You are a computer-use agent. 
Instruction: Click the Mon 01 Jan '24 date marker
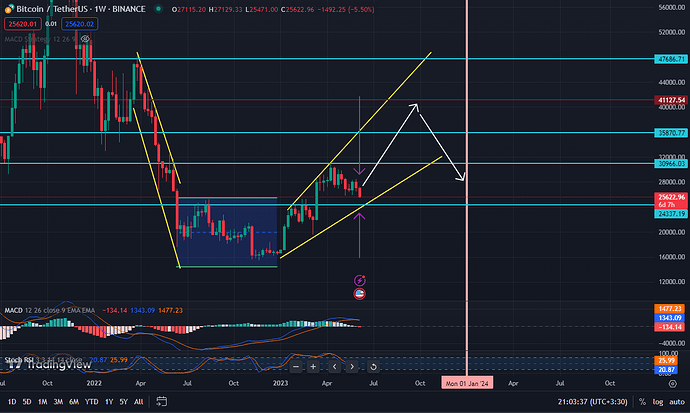tap(467, 383)
